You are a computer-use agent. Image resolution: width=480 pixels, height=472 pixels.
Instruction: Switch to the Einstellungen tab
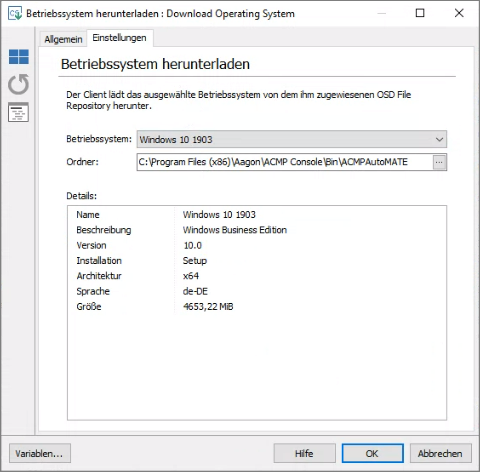click(119, 38)
